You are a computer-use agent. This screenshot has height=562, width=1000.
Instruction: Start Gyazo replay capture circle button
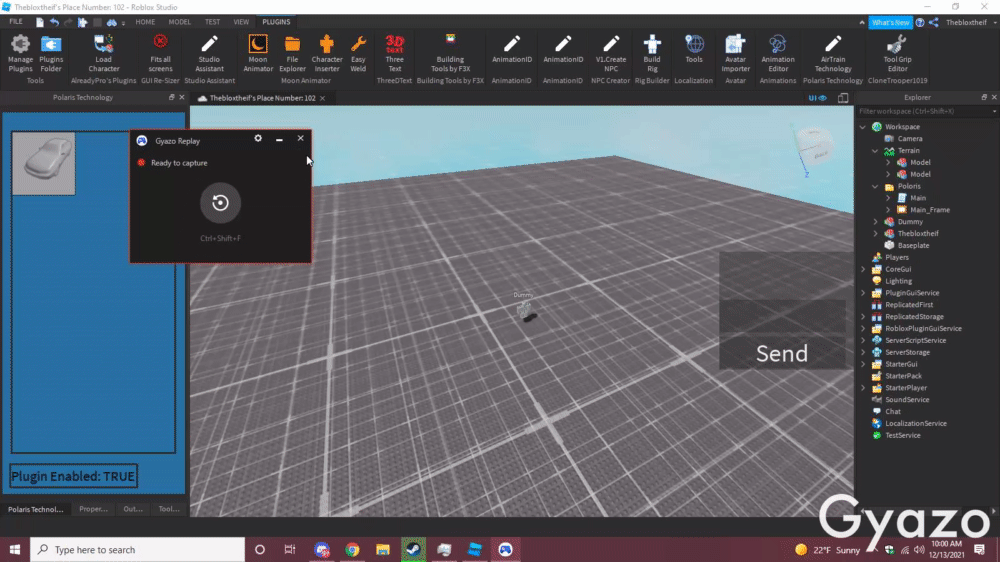tap(221, 203)
